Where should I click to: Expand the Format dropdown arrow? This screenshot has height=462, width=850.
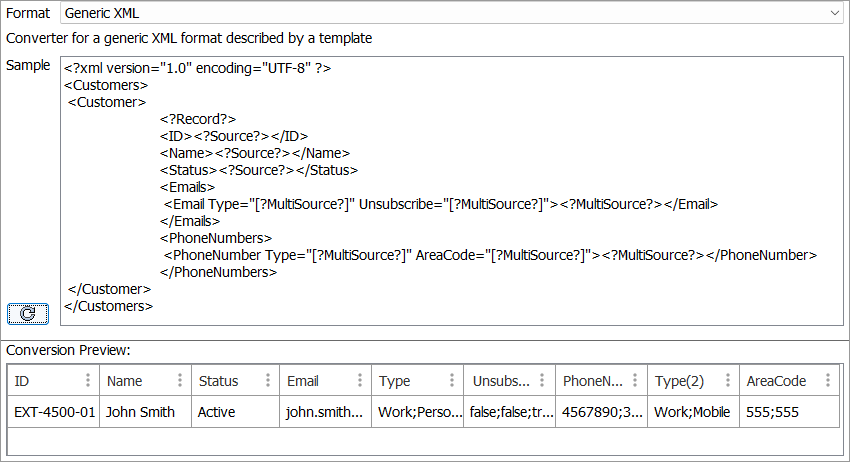click(x=835, y=14)
